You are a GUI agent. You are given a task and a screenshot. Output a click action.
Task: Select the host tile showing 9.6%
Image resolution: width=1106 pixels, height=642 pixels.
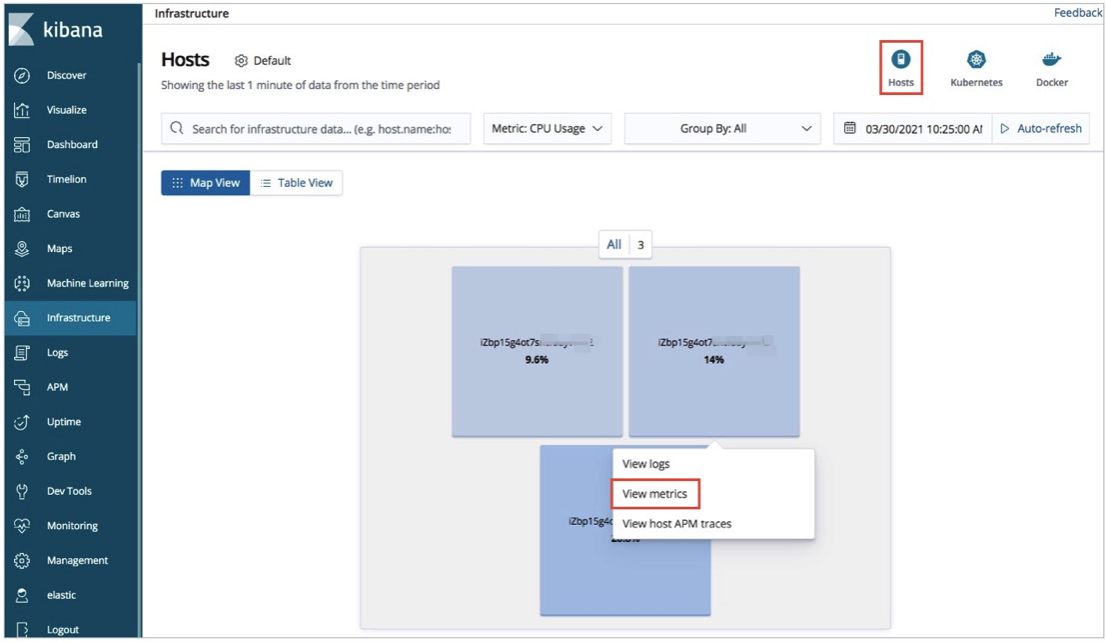[x=537, y=351]
